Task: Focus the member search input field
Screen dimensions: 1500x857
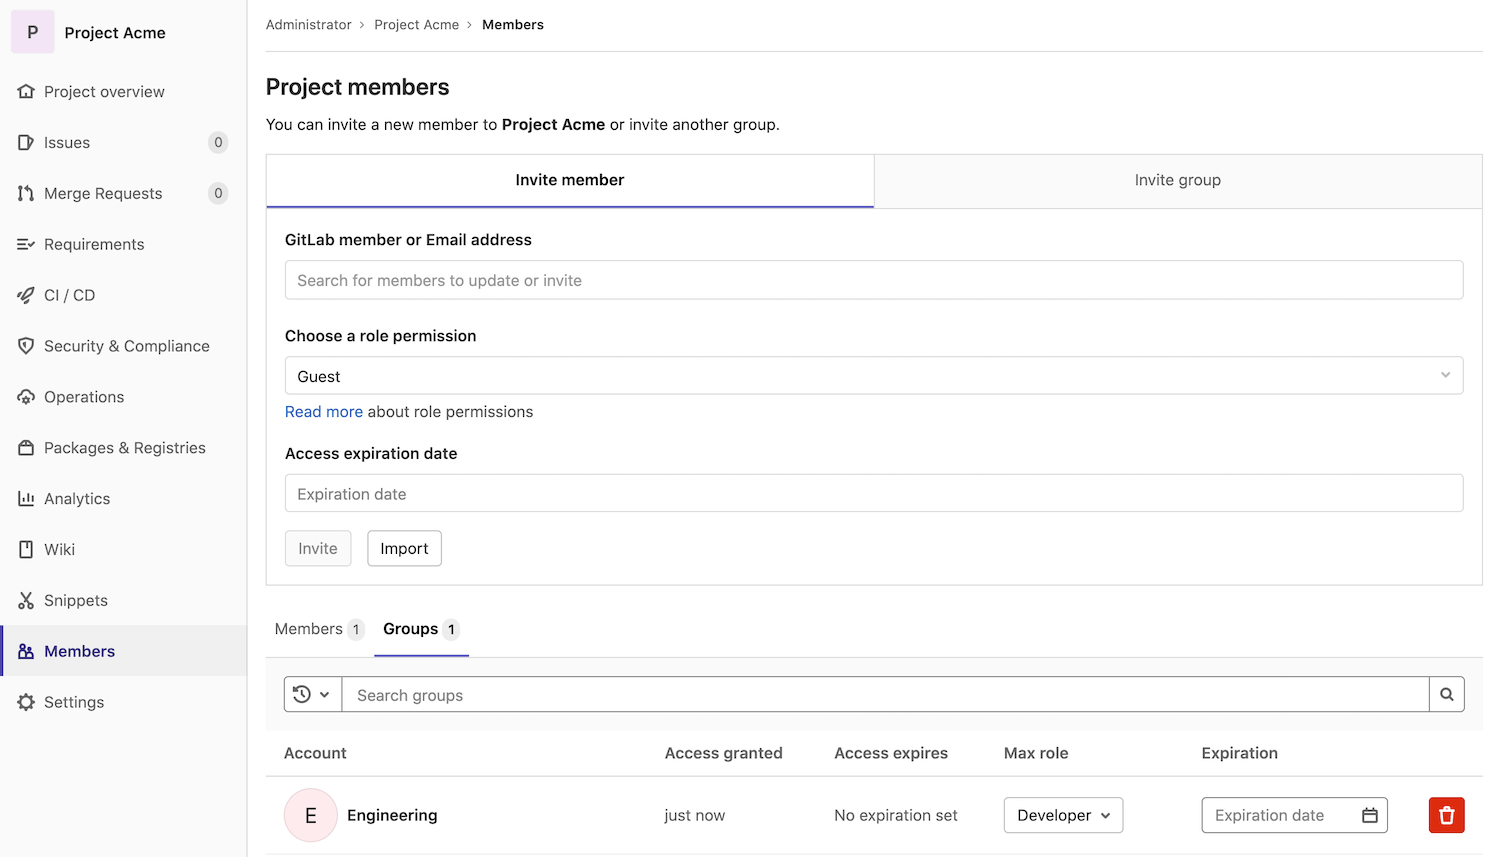Action: tap(873, 281)
